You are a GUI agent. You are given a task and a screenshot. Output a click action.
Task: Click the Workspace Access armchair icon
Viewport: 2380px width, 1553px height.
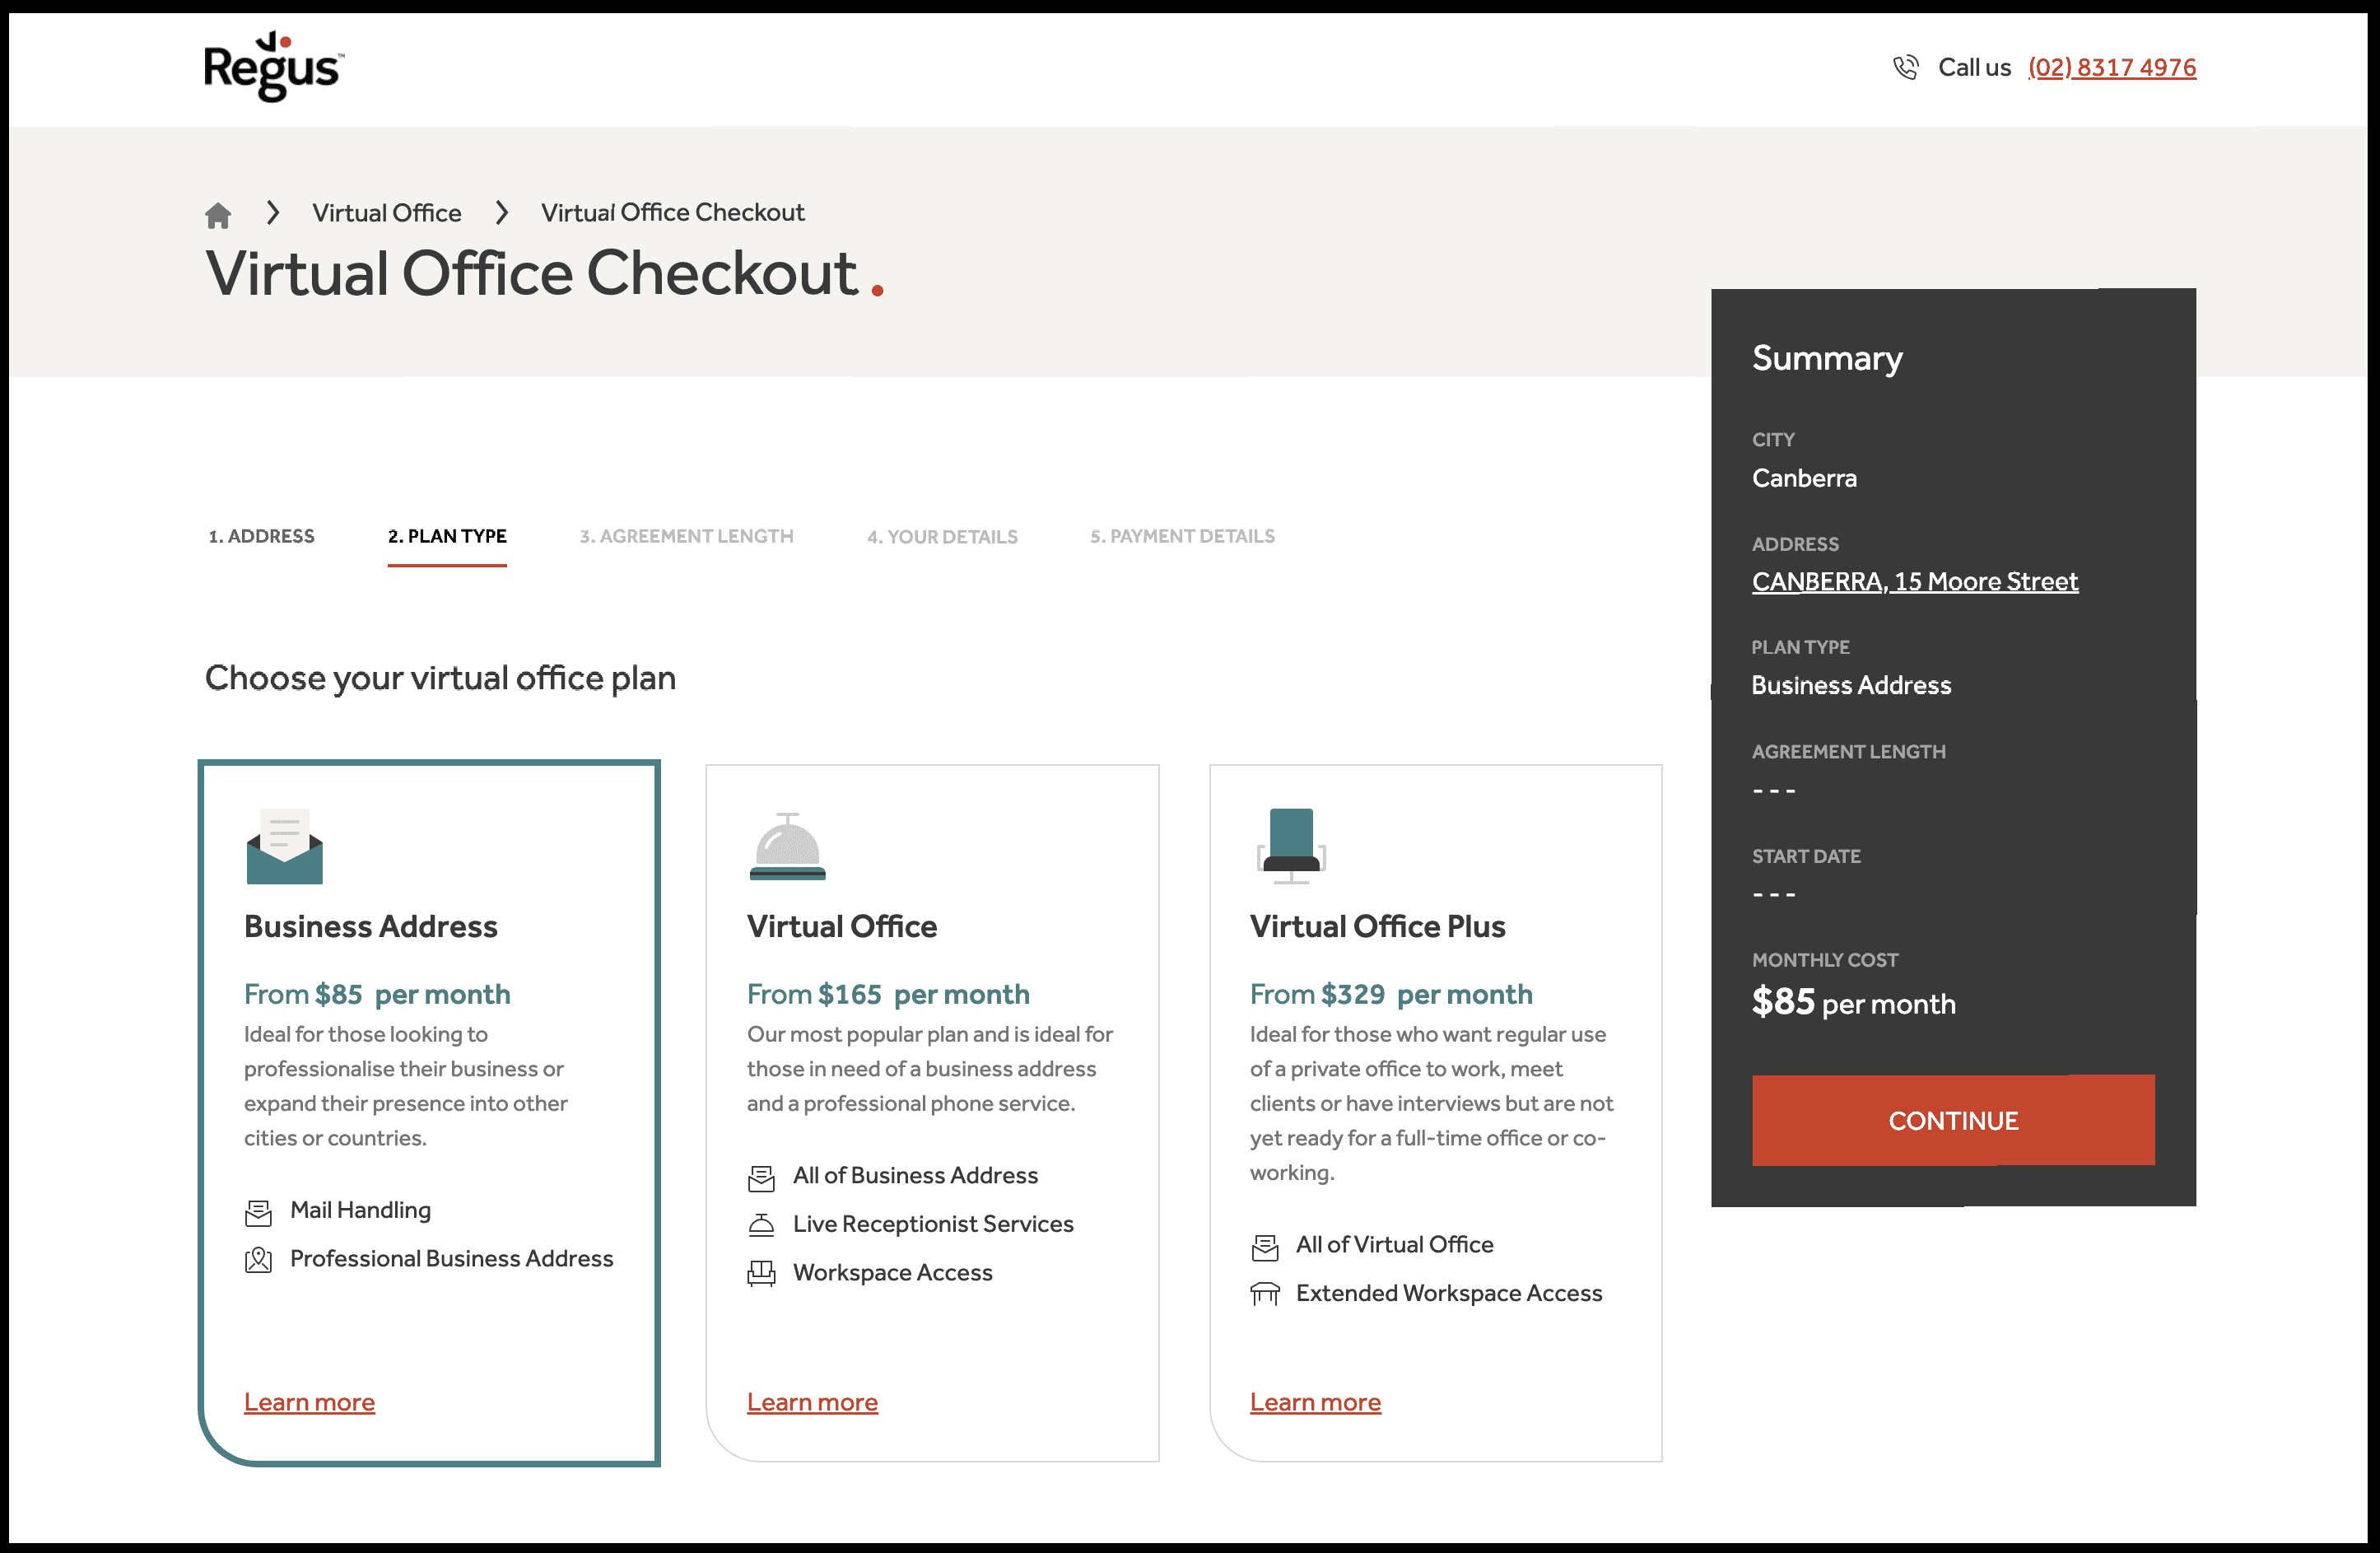761,1274
